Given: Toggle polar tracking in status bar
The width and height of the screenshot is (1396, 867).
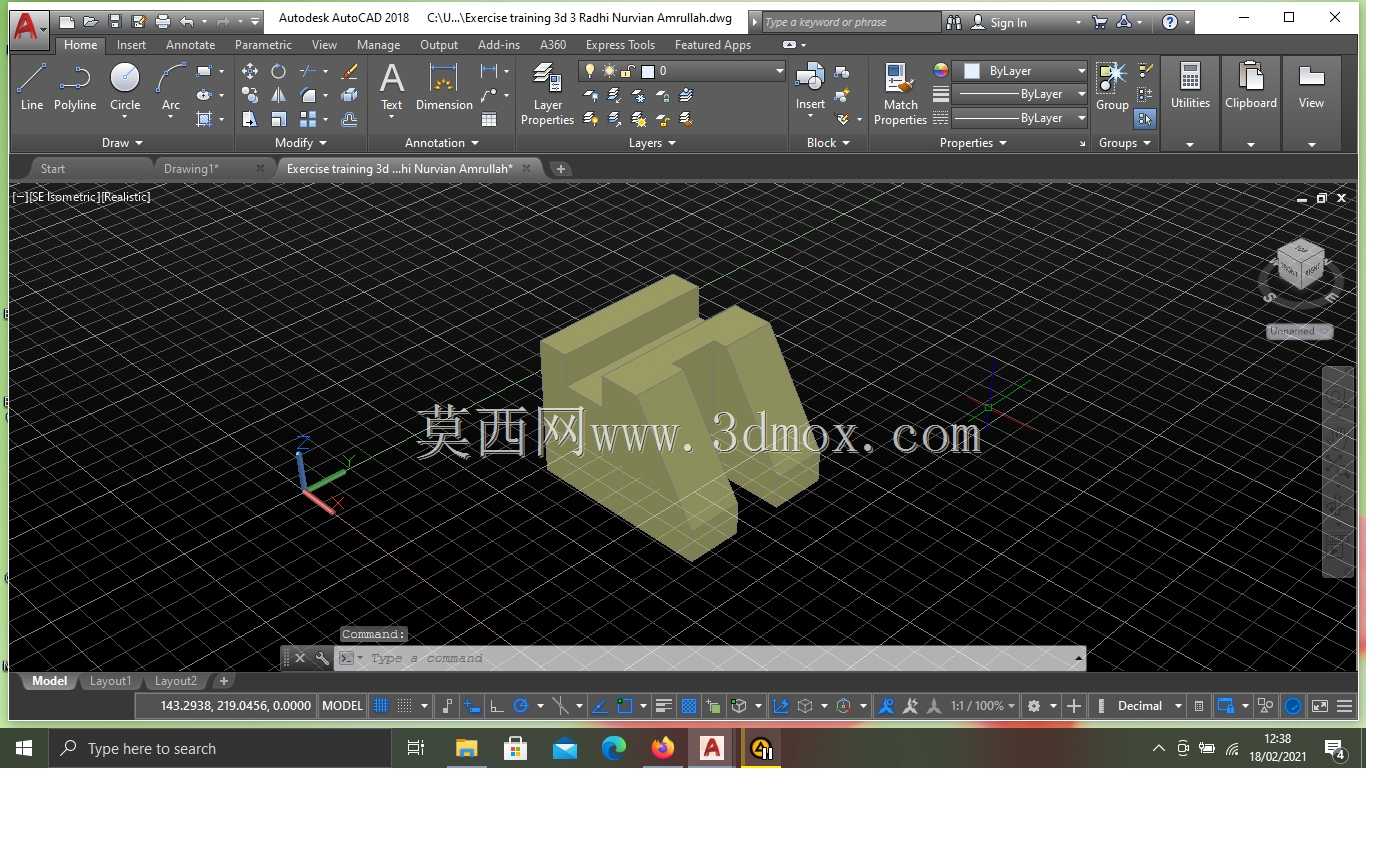Looking at the screenshot, I should point(520,706).
